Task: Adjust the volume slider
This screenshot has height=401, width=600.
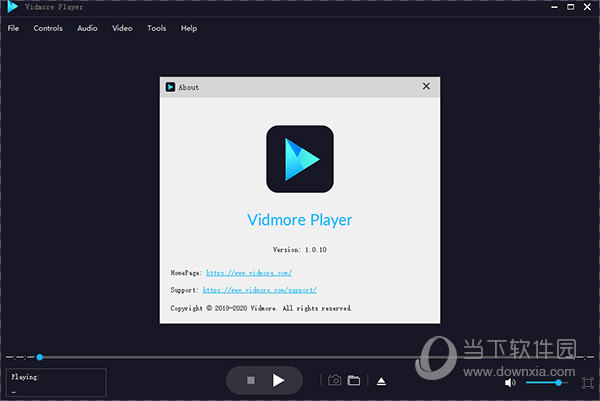Action: coord(546,382)
